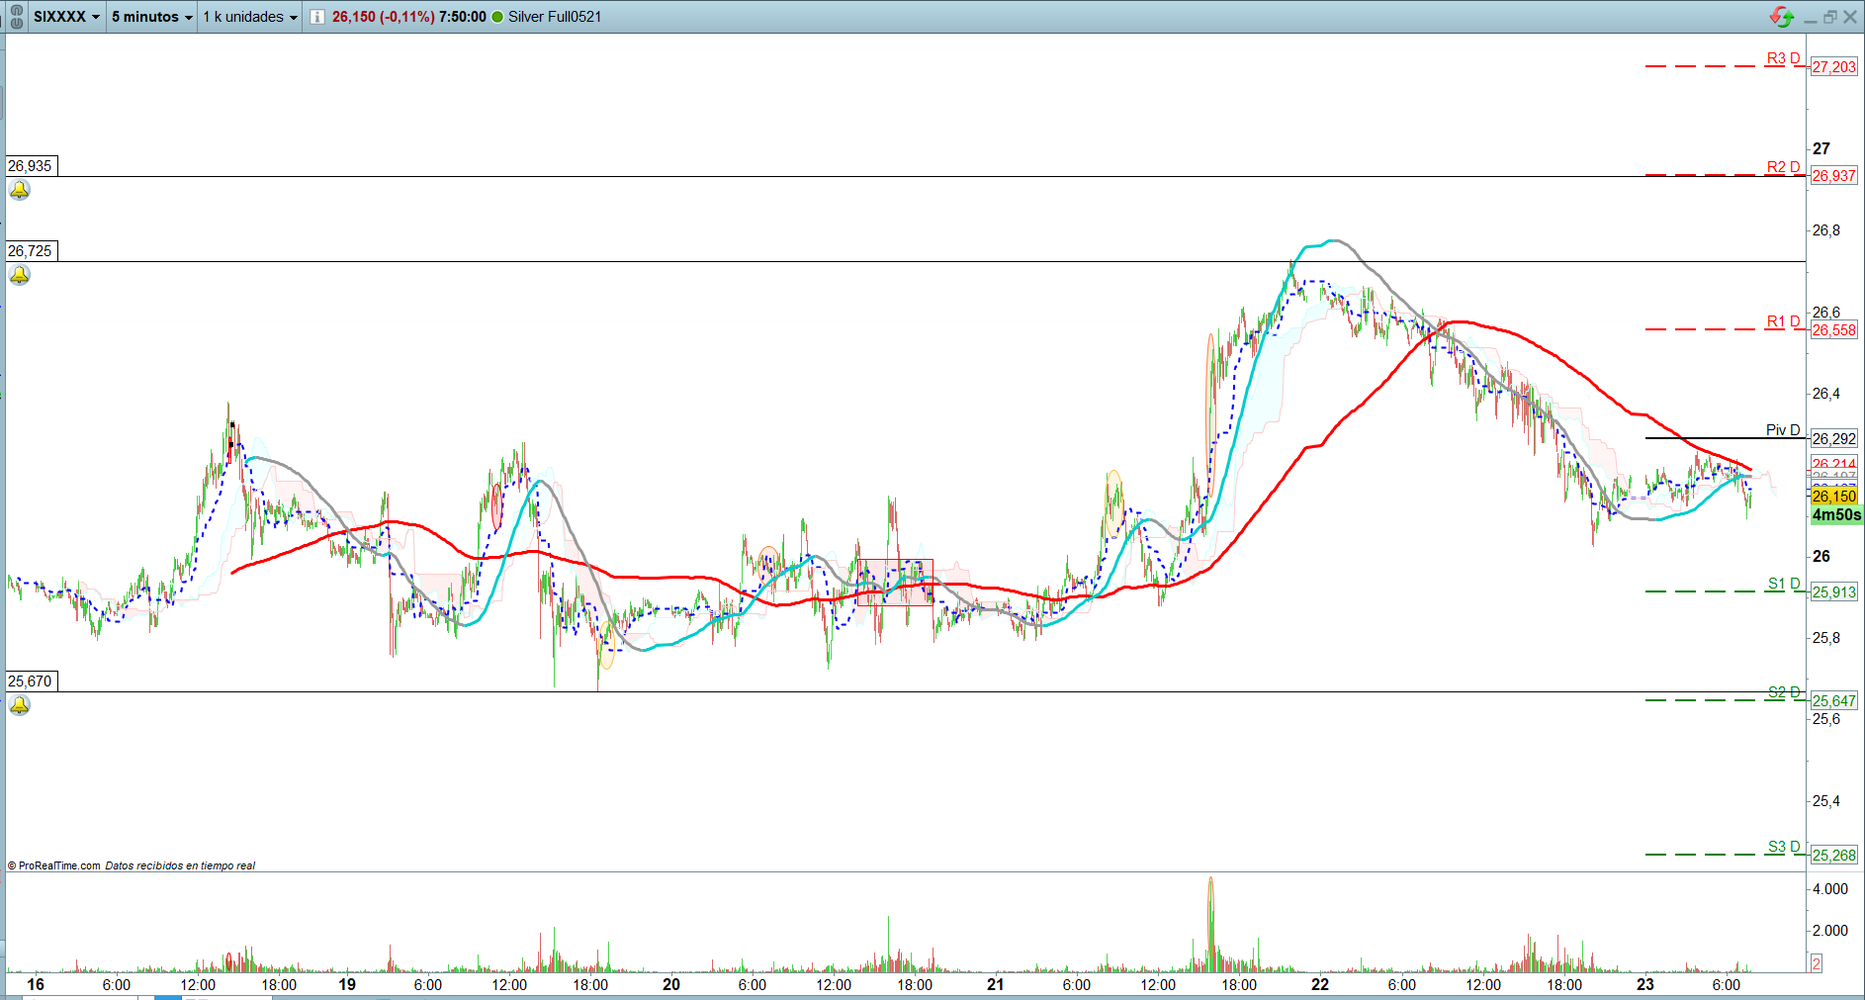Click the 26,558 resistance price tag
Viewport: 1865px width, 1000px height.
(x=1834, y=330)
